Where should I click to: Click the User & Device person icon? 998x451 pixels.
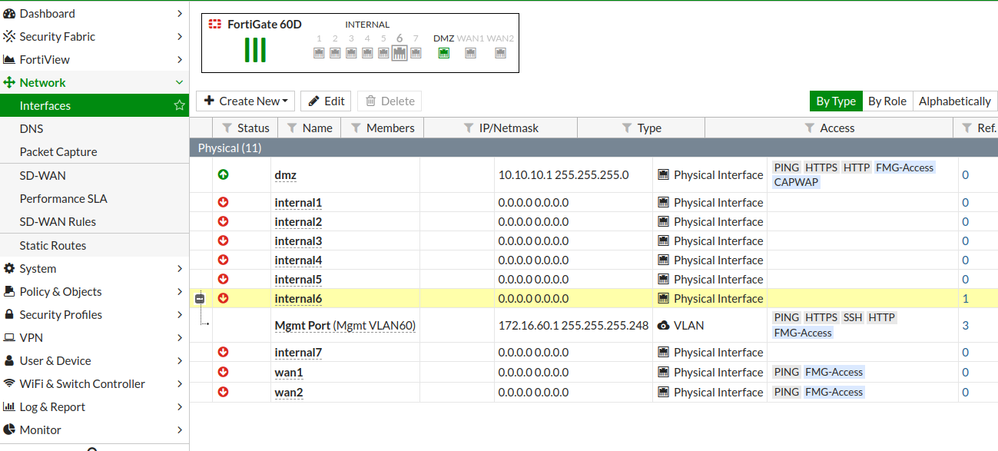coord(9,361)
